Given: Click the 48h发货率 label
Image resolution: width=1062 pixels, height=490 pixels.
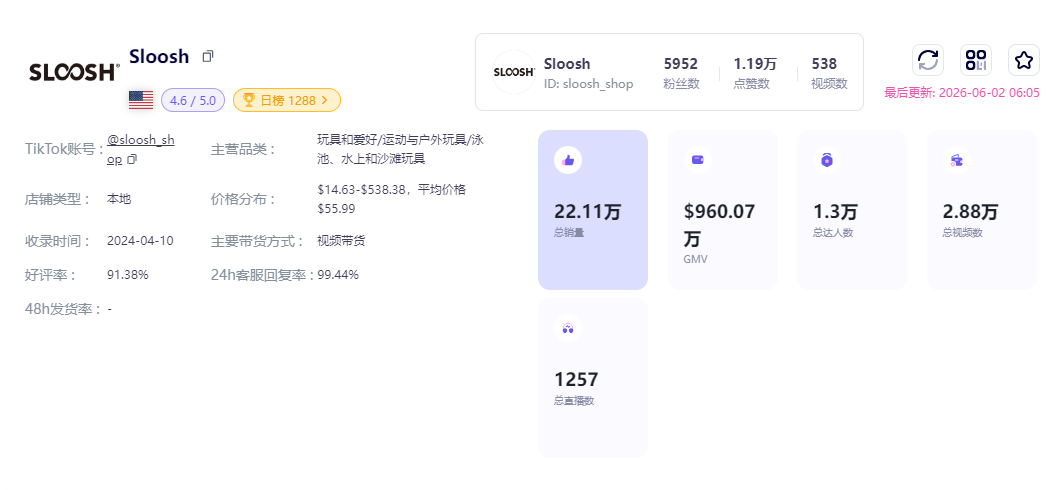Looking at the screenshot, I should [63, 310].
